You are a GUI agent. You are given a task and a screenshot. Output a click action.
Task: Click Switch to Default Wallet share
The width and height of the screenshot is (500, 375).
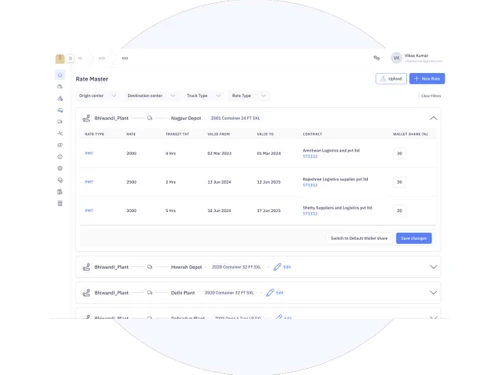359,238
